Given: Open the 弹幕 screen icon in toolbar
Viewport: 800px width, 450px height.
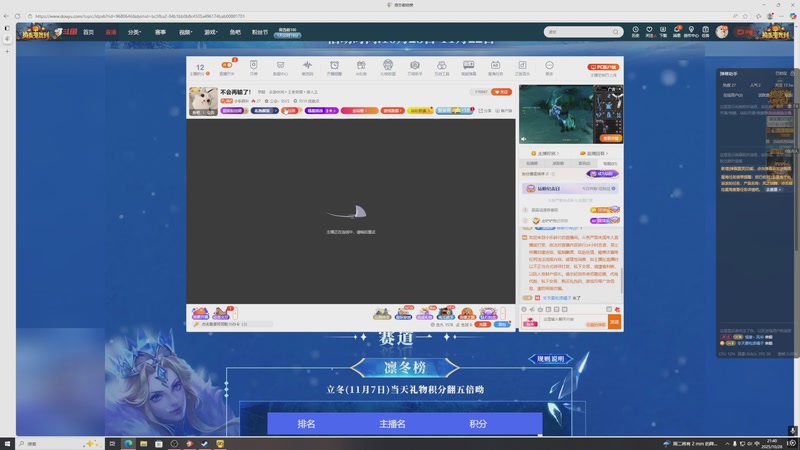Looking at the screenshot, I should click(468, 65).
